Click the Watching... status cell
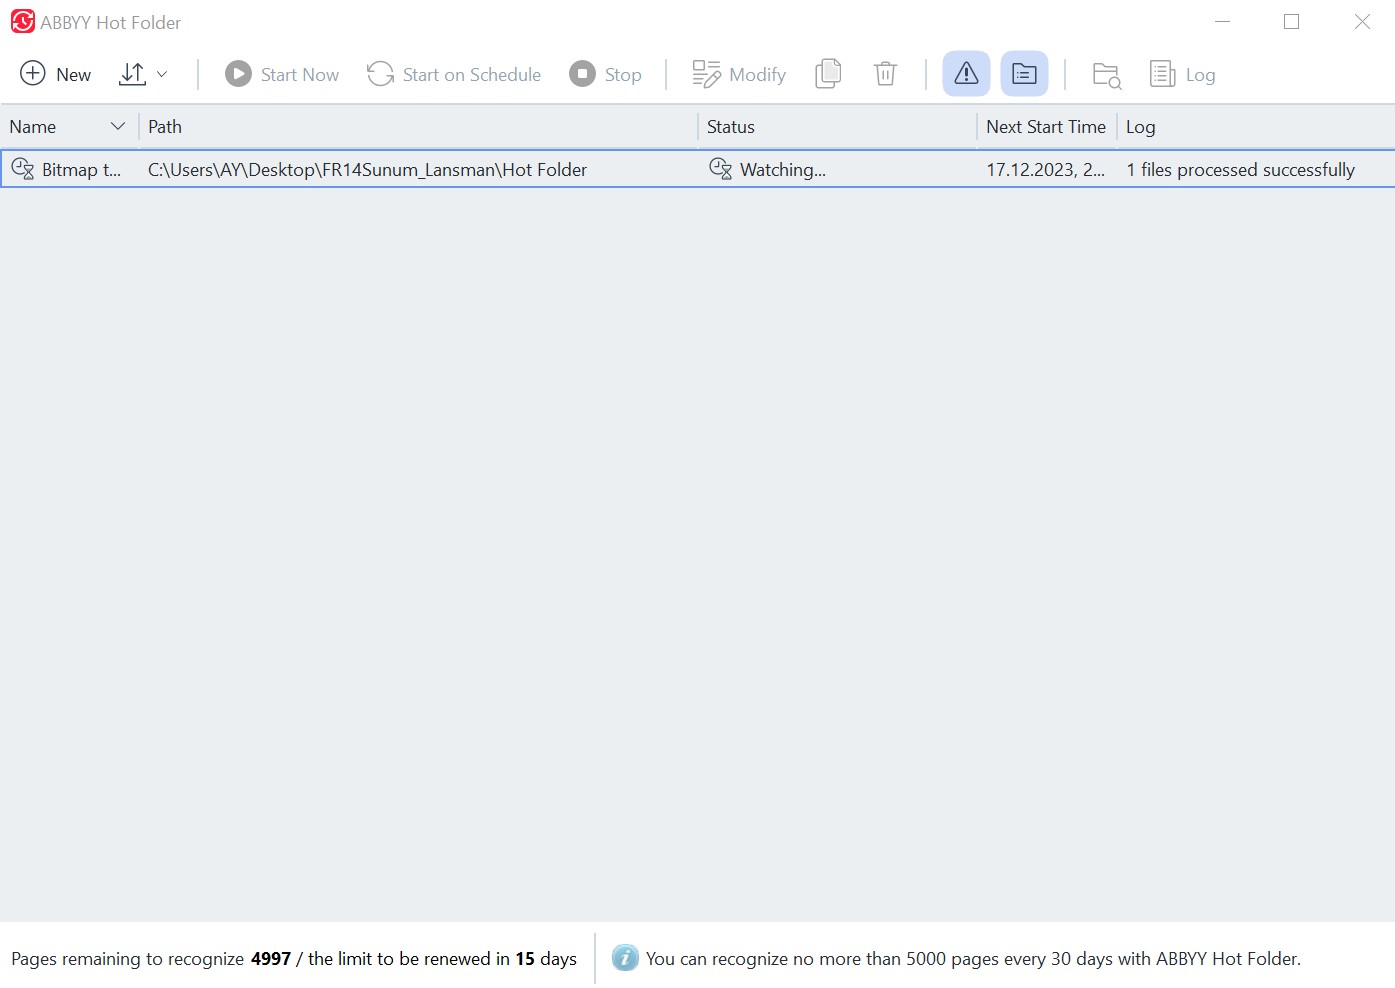 coord(782,170)
